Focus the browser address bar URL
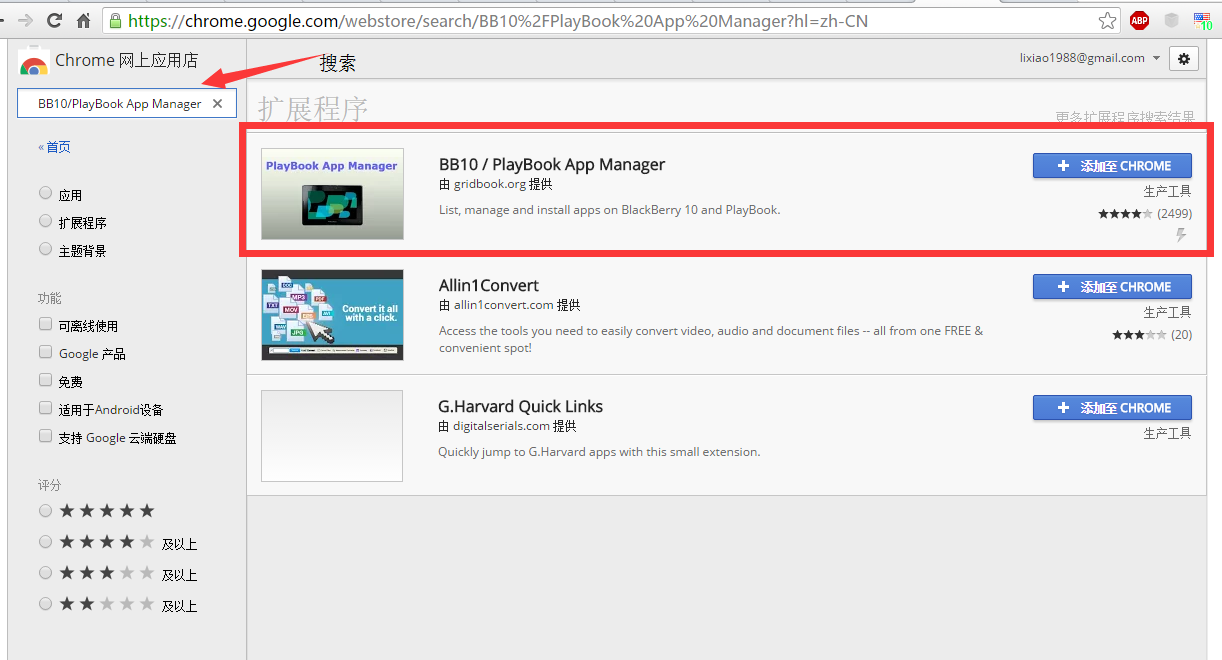 [610, 20]
